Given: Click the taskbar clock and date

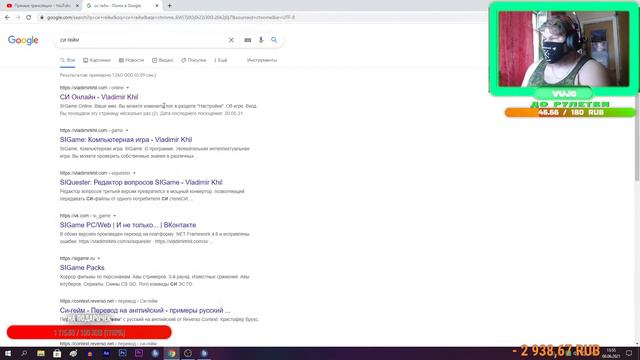Looking at the screenshot, I should pos(611,353).
